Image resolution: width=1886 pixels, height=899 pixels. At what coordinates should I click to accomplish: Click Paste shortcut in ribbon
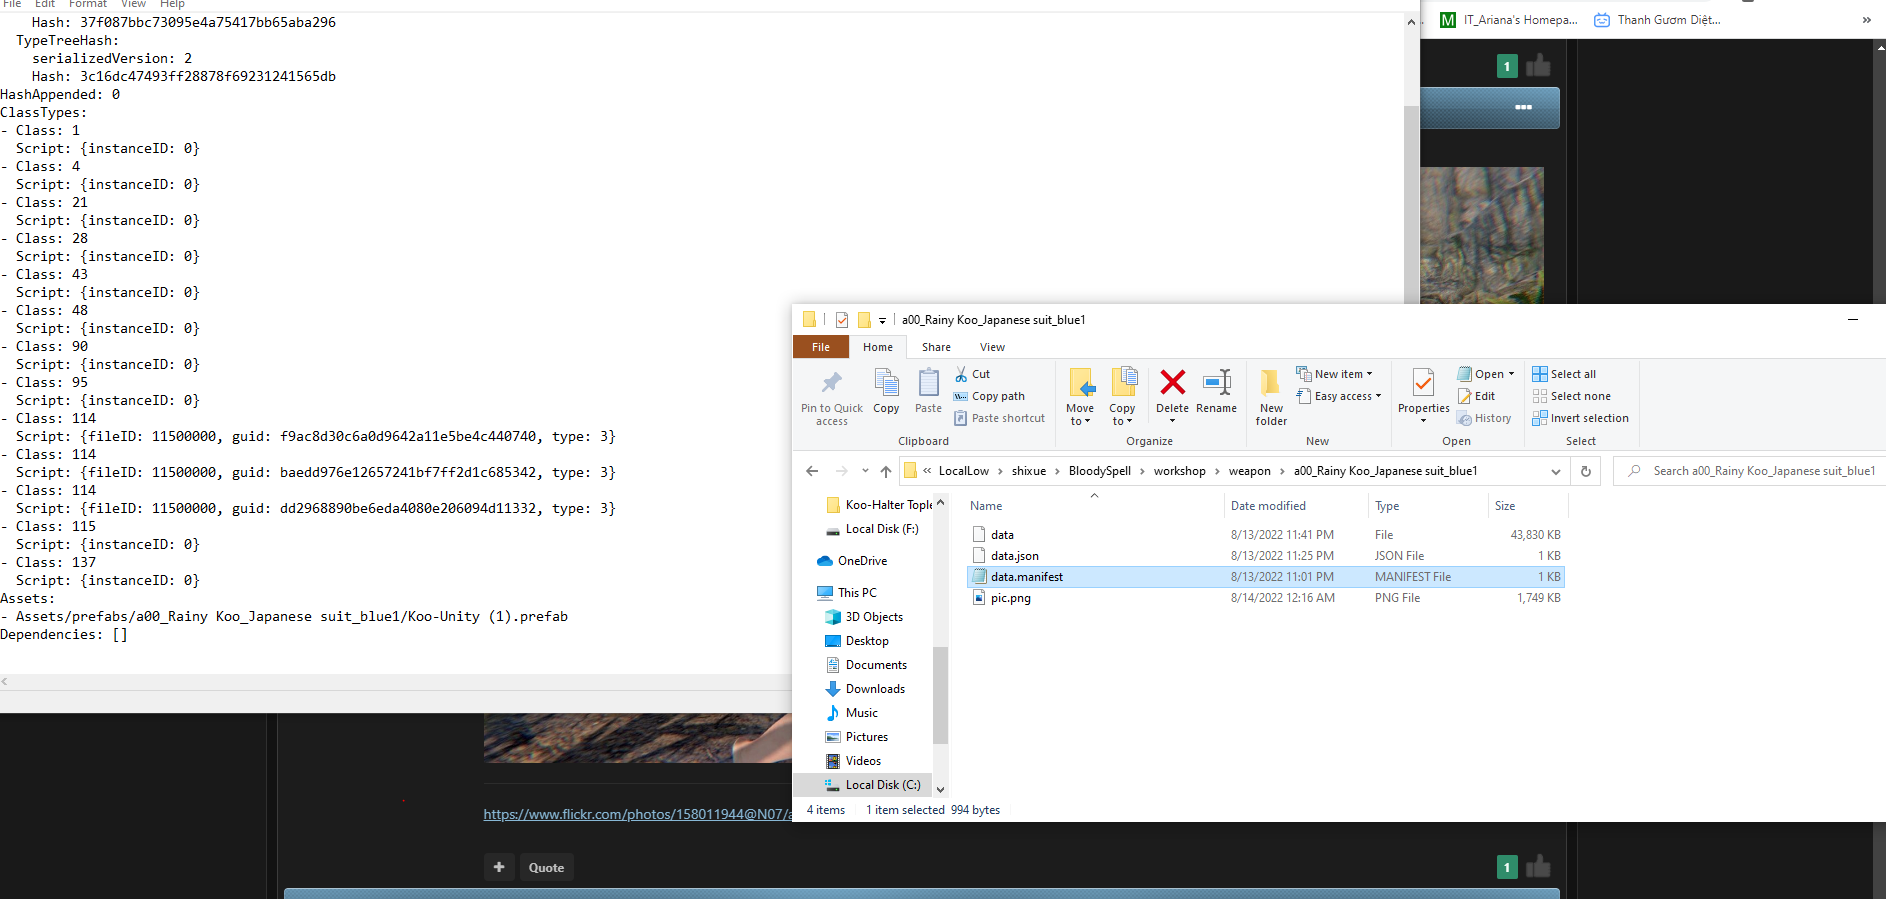(999, 418)
